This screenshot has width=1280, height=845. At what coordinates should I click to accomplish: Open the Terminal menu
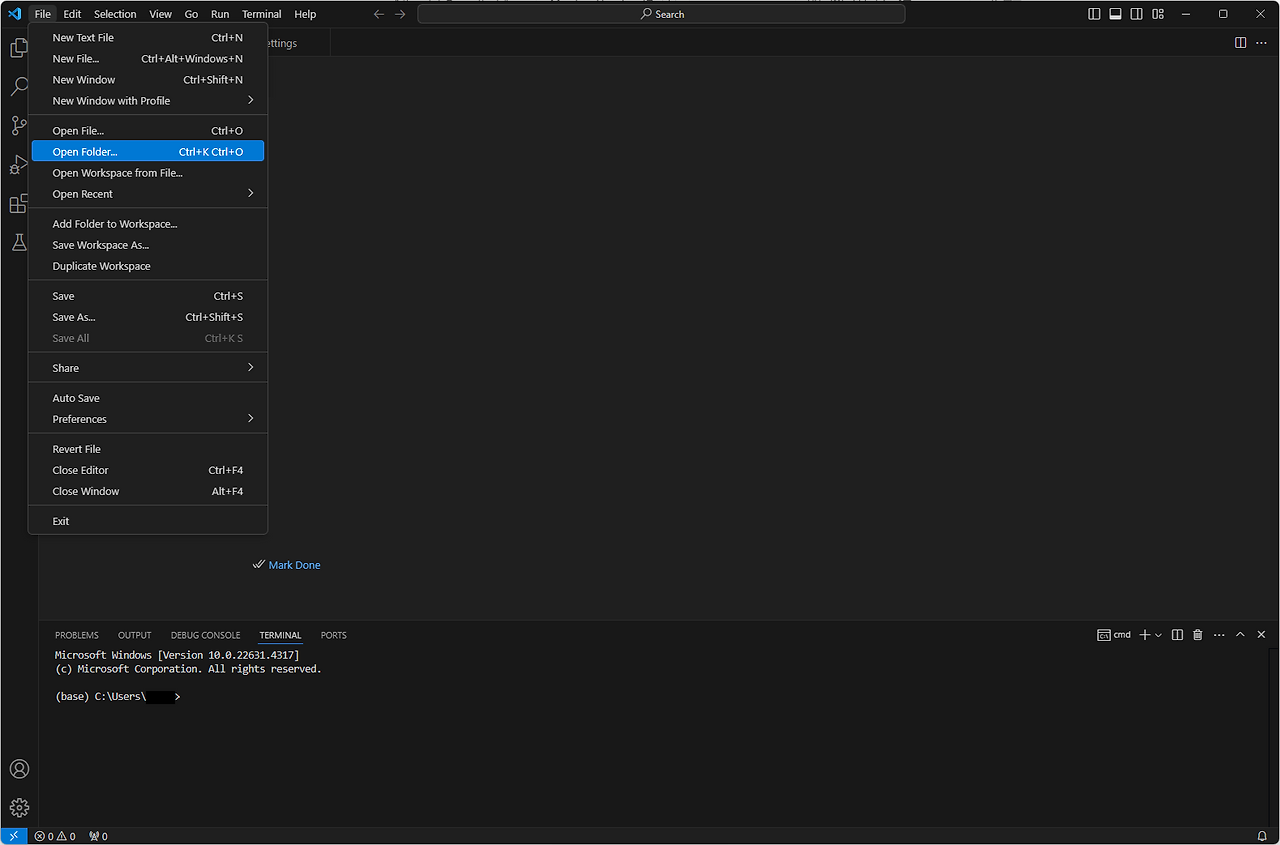point(261,13)
